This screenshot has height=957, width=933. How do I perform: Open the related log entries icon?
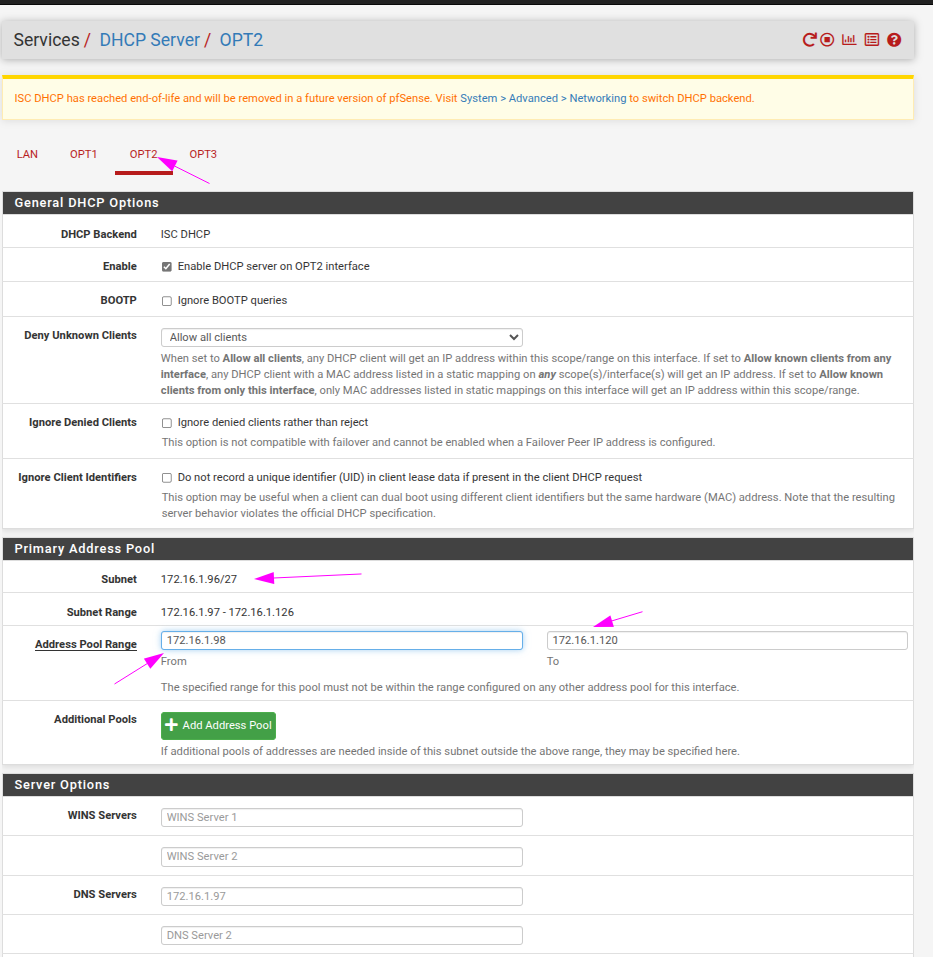tap(871, 40)
